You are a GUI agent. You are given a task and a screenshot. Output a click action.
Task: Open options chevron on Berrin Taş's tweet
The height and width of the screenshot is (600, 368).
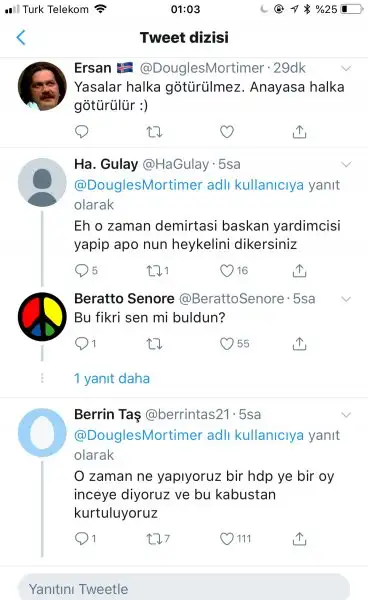[346, 415]
